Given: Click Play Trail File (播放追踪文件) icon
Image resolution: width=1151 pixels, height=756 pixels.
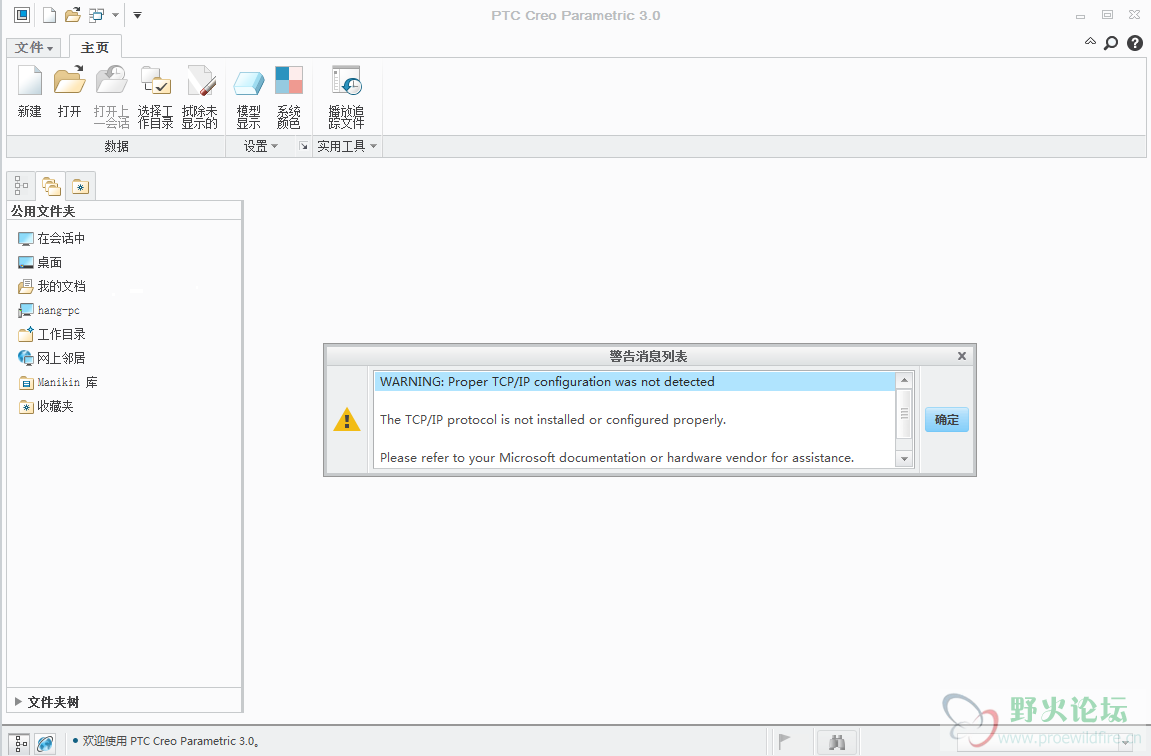Looking at the screenshot, I should pyautogui.click(x=346, y=96).
